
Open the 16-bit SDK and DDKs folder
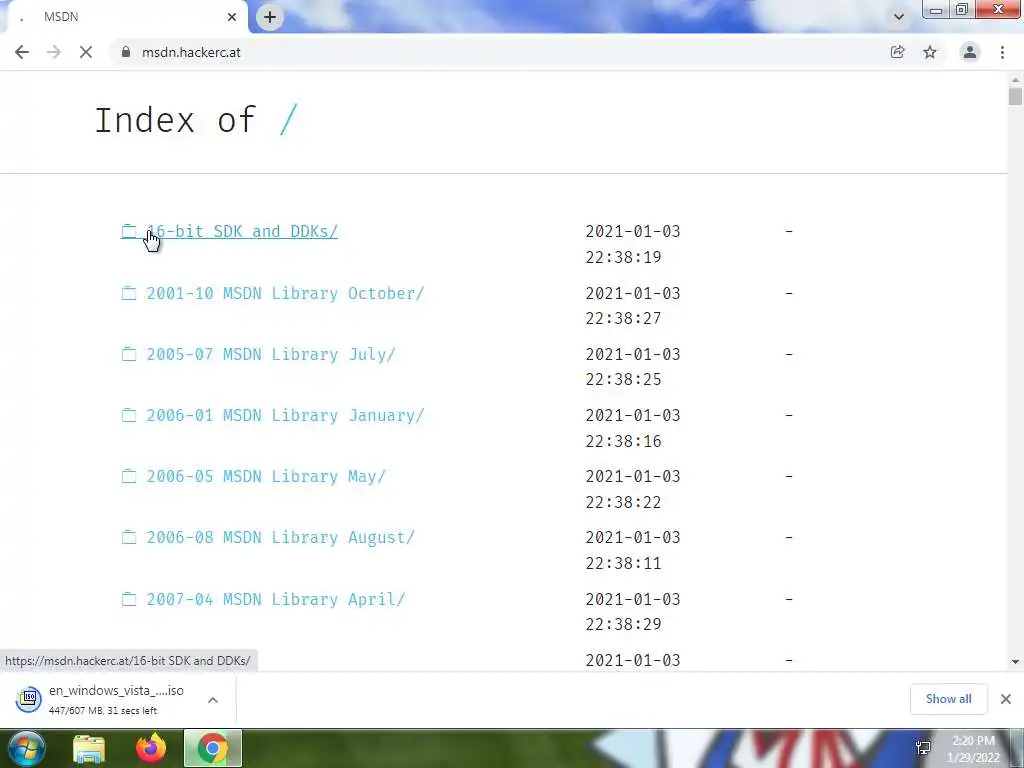tap(242, 231)
